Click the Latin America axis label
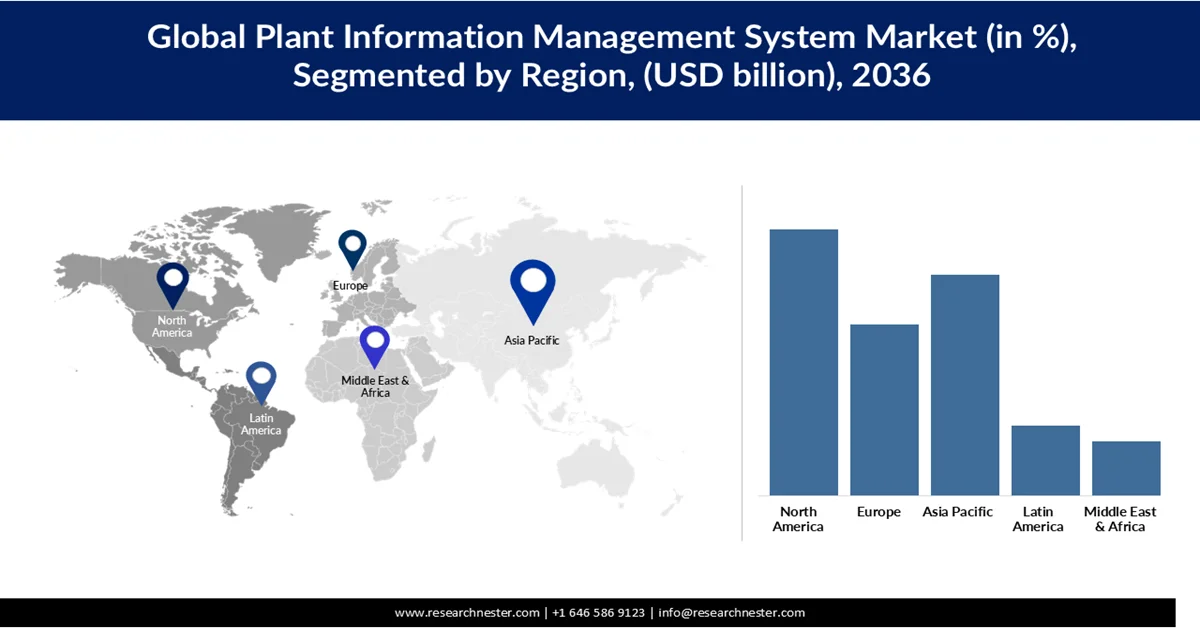Viewport: 1200px width, 628px height. point(1038,519)
